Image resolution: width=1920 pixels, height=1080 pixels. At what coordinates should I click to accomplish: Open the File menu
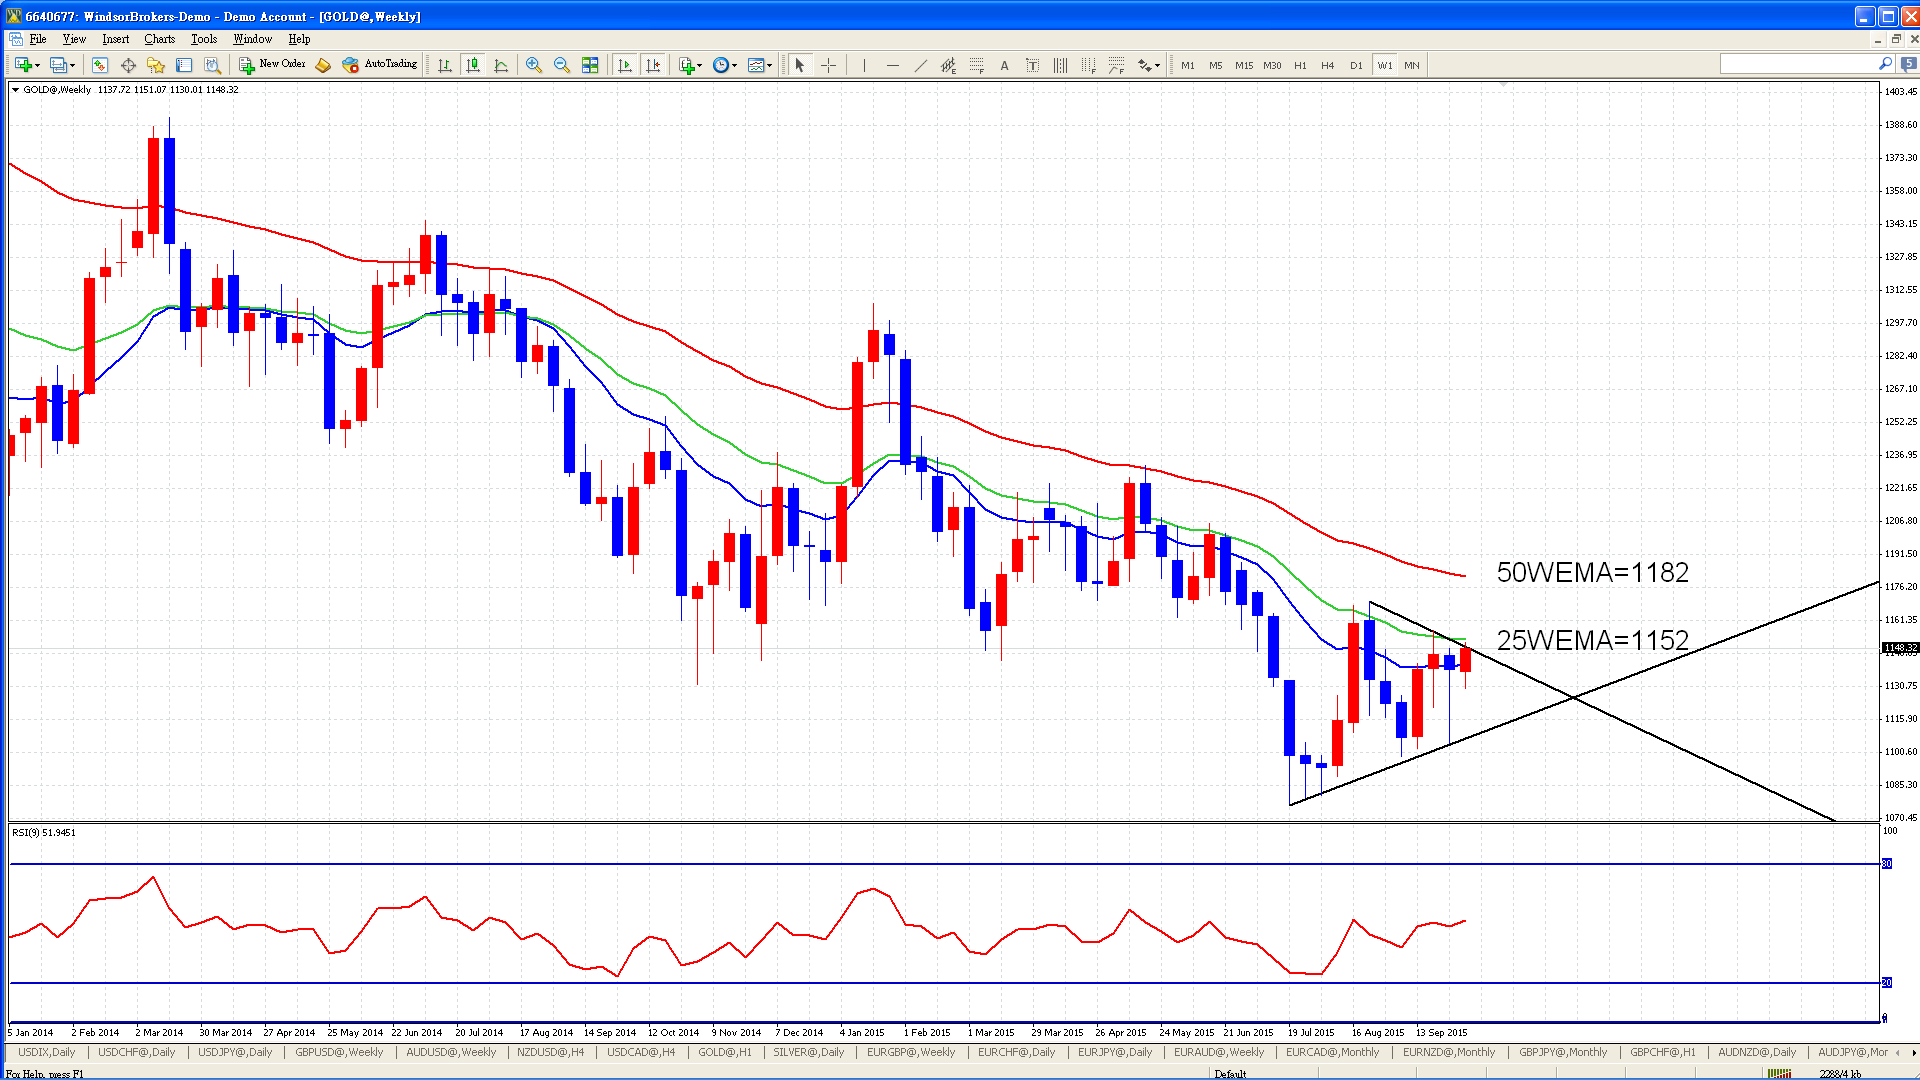(x=38, y=39)
